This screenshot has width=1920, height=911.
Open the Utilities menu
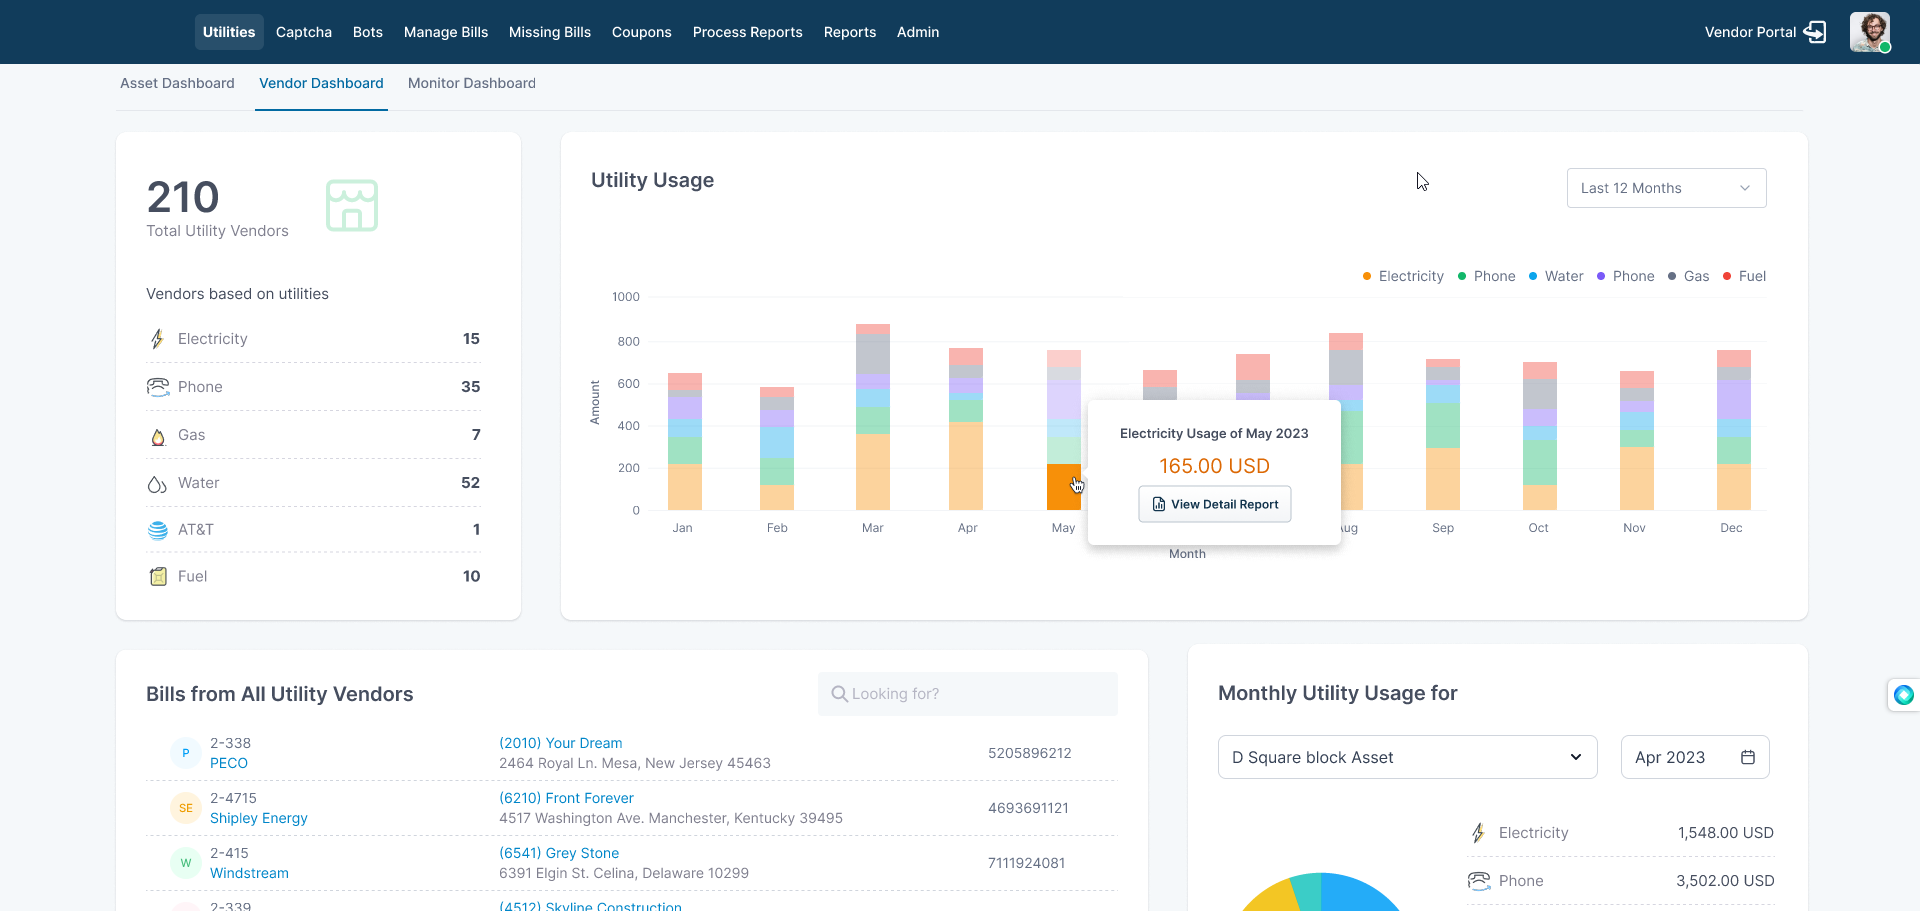229,32
